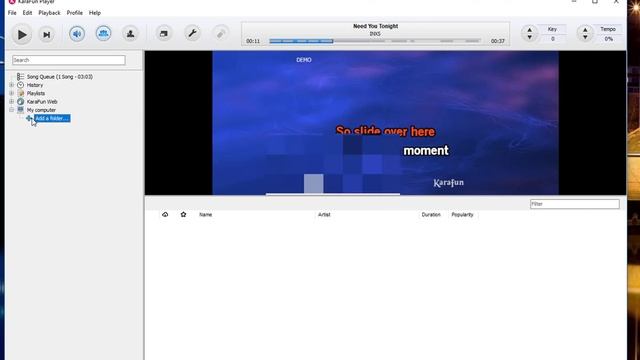Image resolution: width=640 pixels, height=360 pixels.
Task: Click the disabled editor pencil icon
Action: (x=220, y=33)
